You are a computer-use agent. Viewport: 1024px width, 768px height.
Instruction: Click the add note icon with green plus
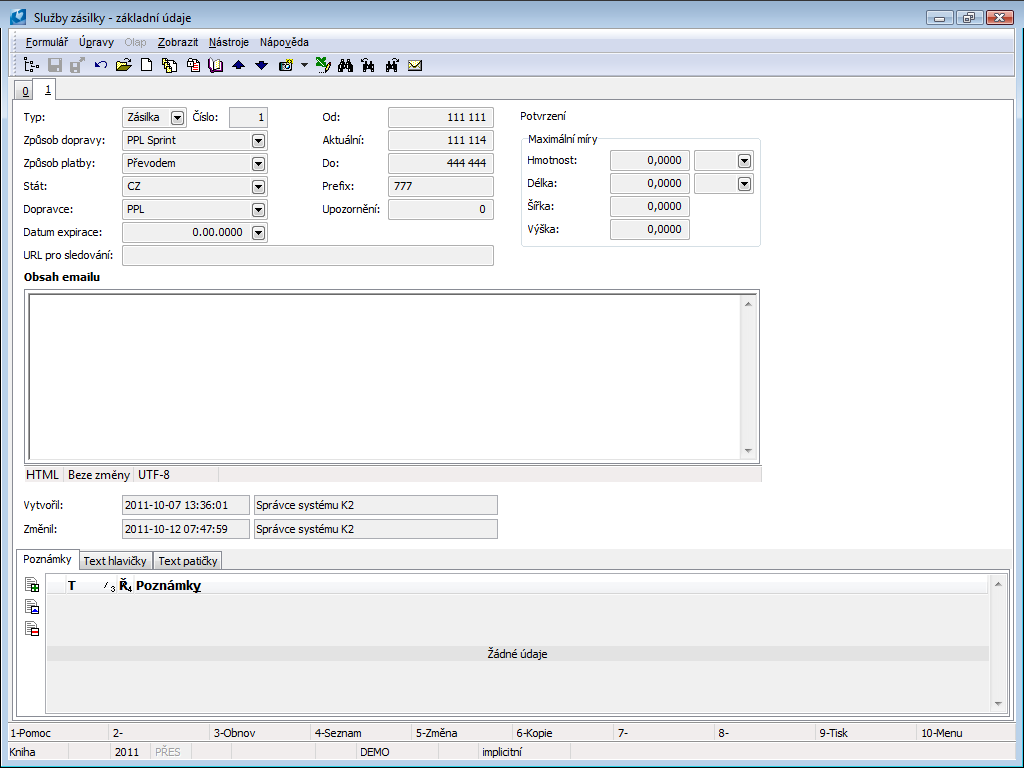(x=33, y=585)
